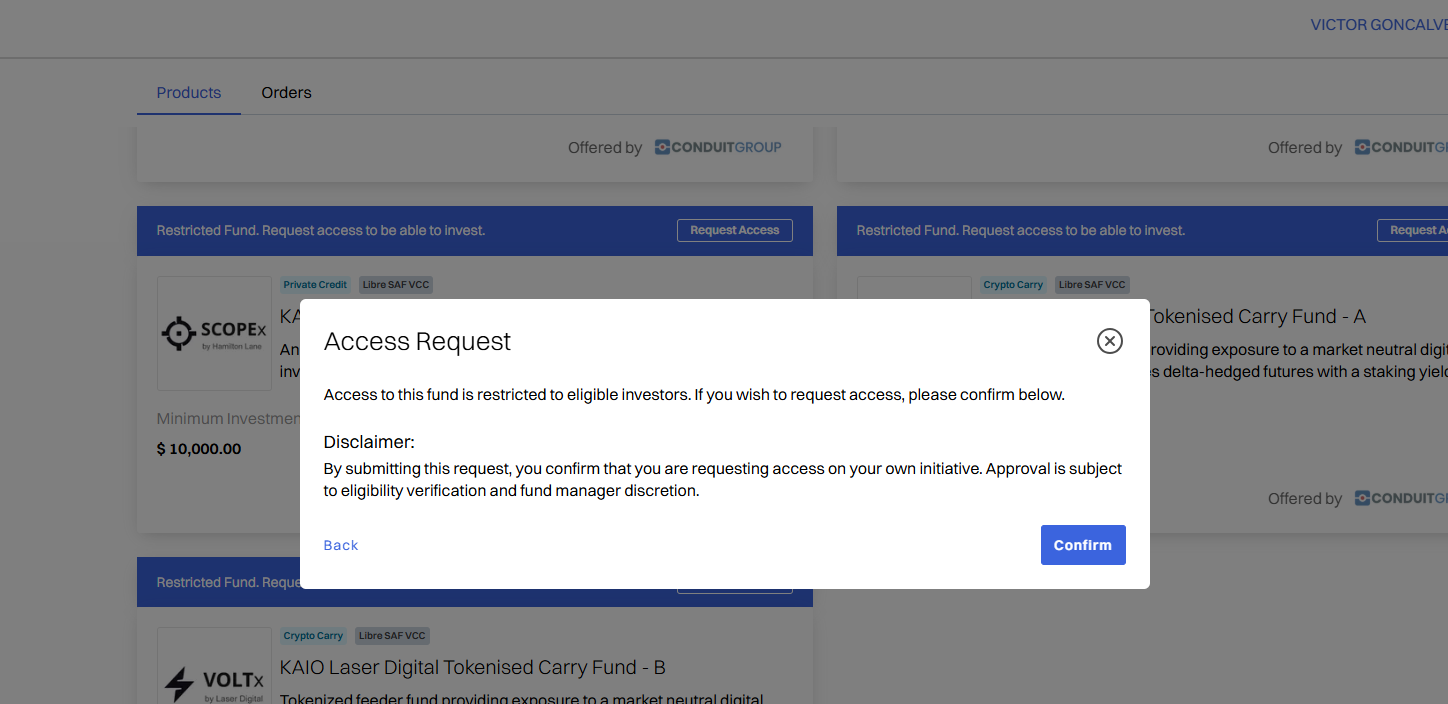Click Crypto Carry tag on Carry Fund A
Viewport: 1448px width, 704px height.
pos(1013,285)
